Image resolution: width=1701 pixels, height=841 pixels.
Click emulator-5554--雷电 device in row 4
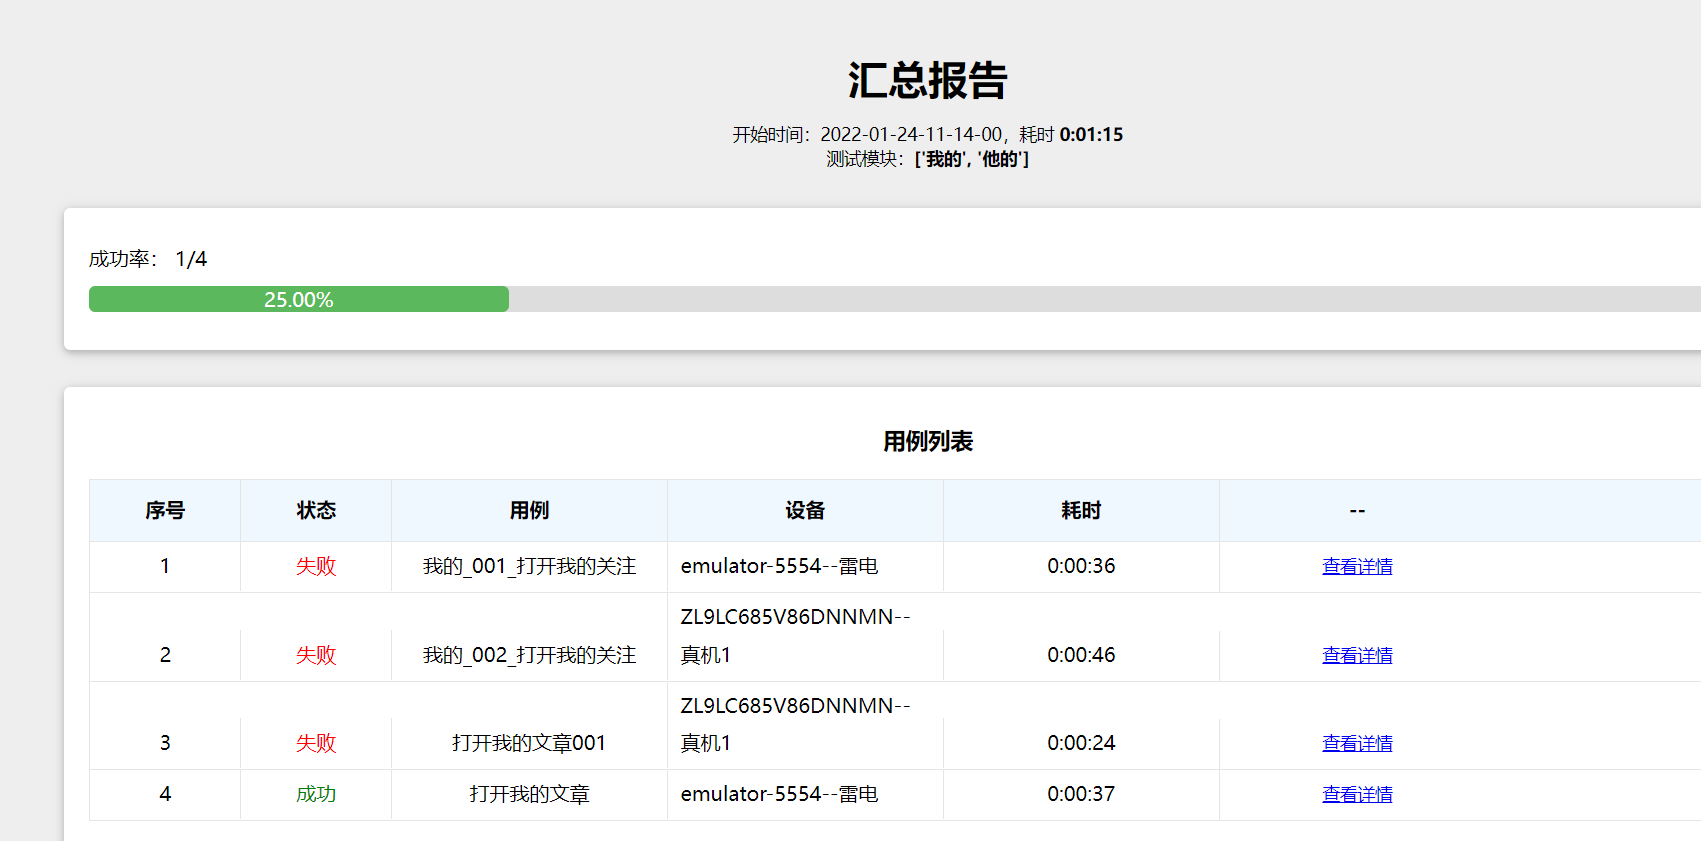779,794
